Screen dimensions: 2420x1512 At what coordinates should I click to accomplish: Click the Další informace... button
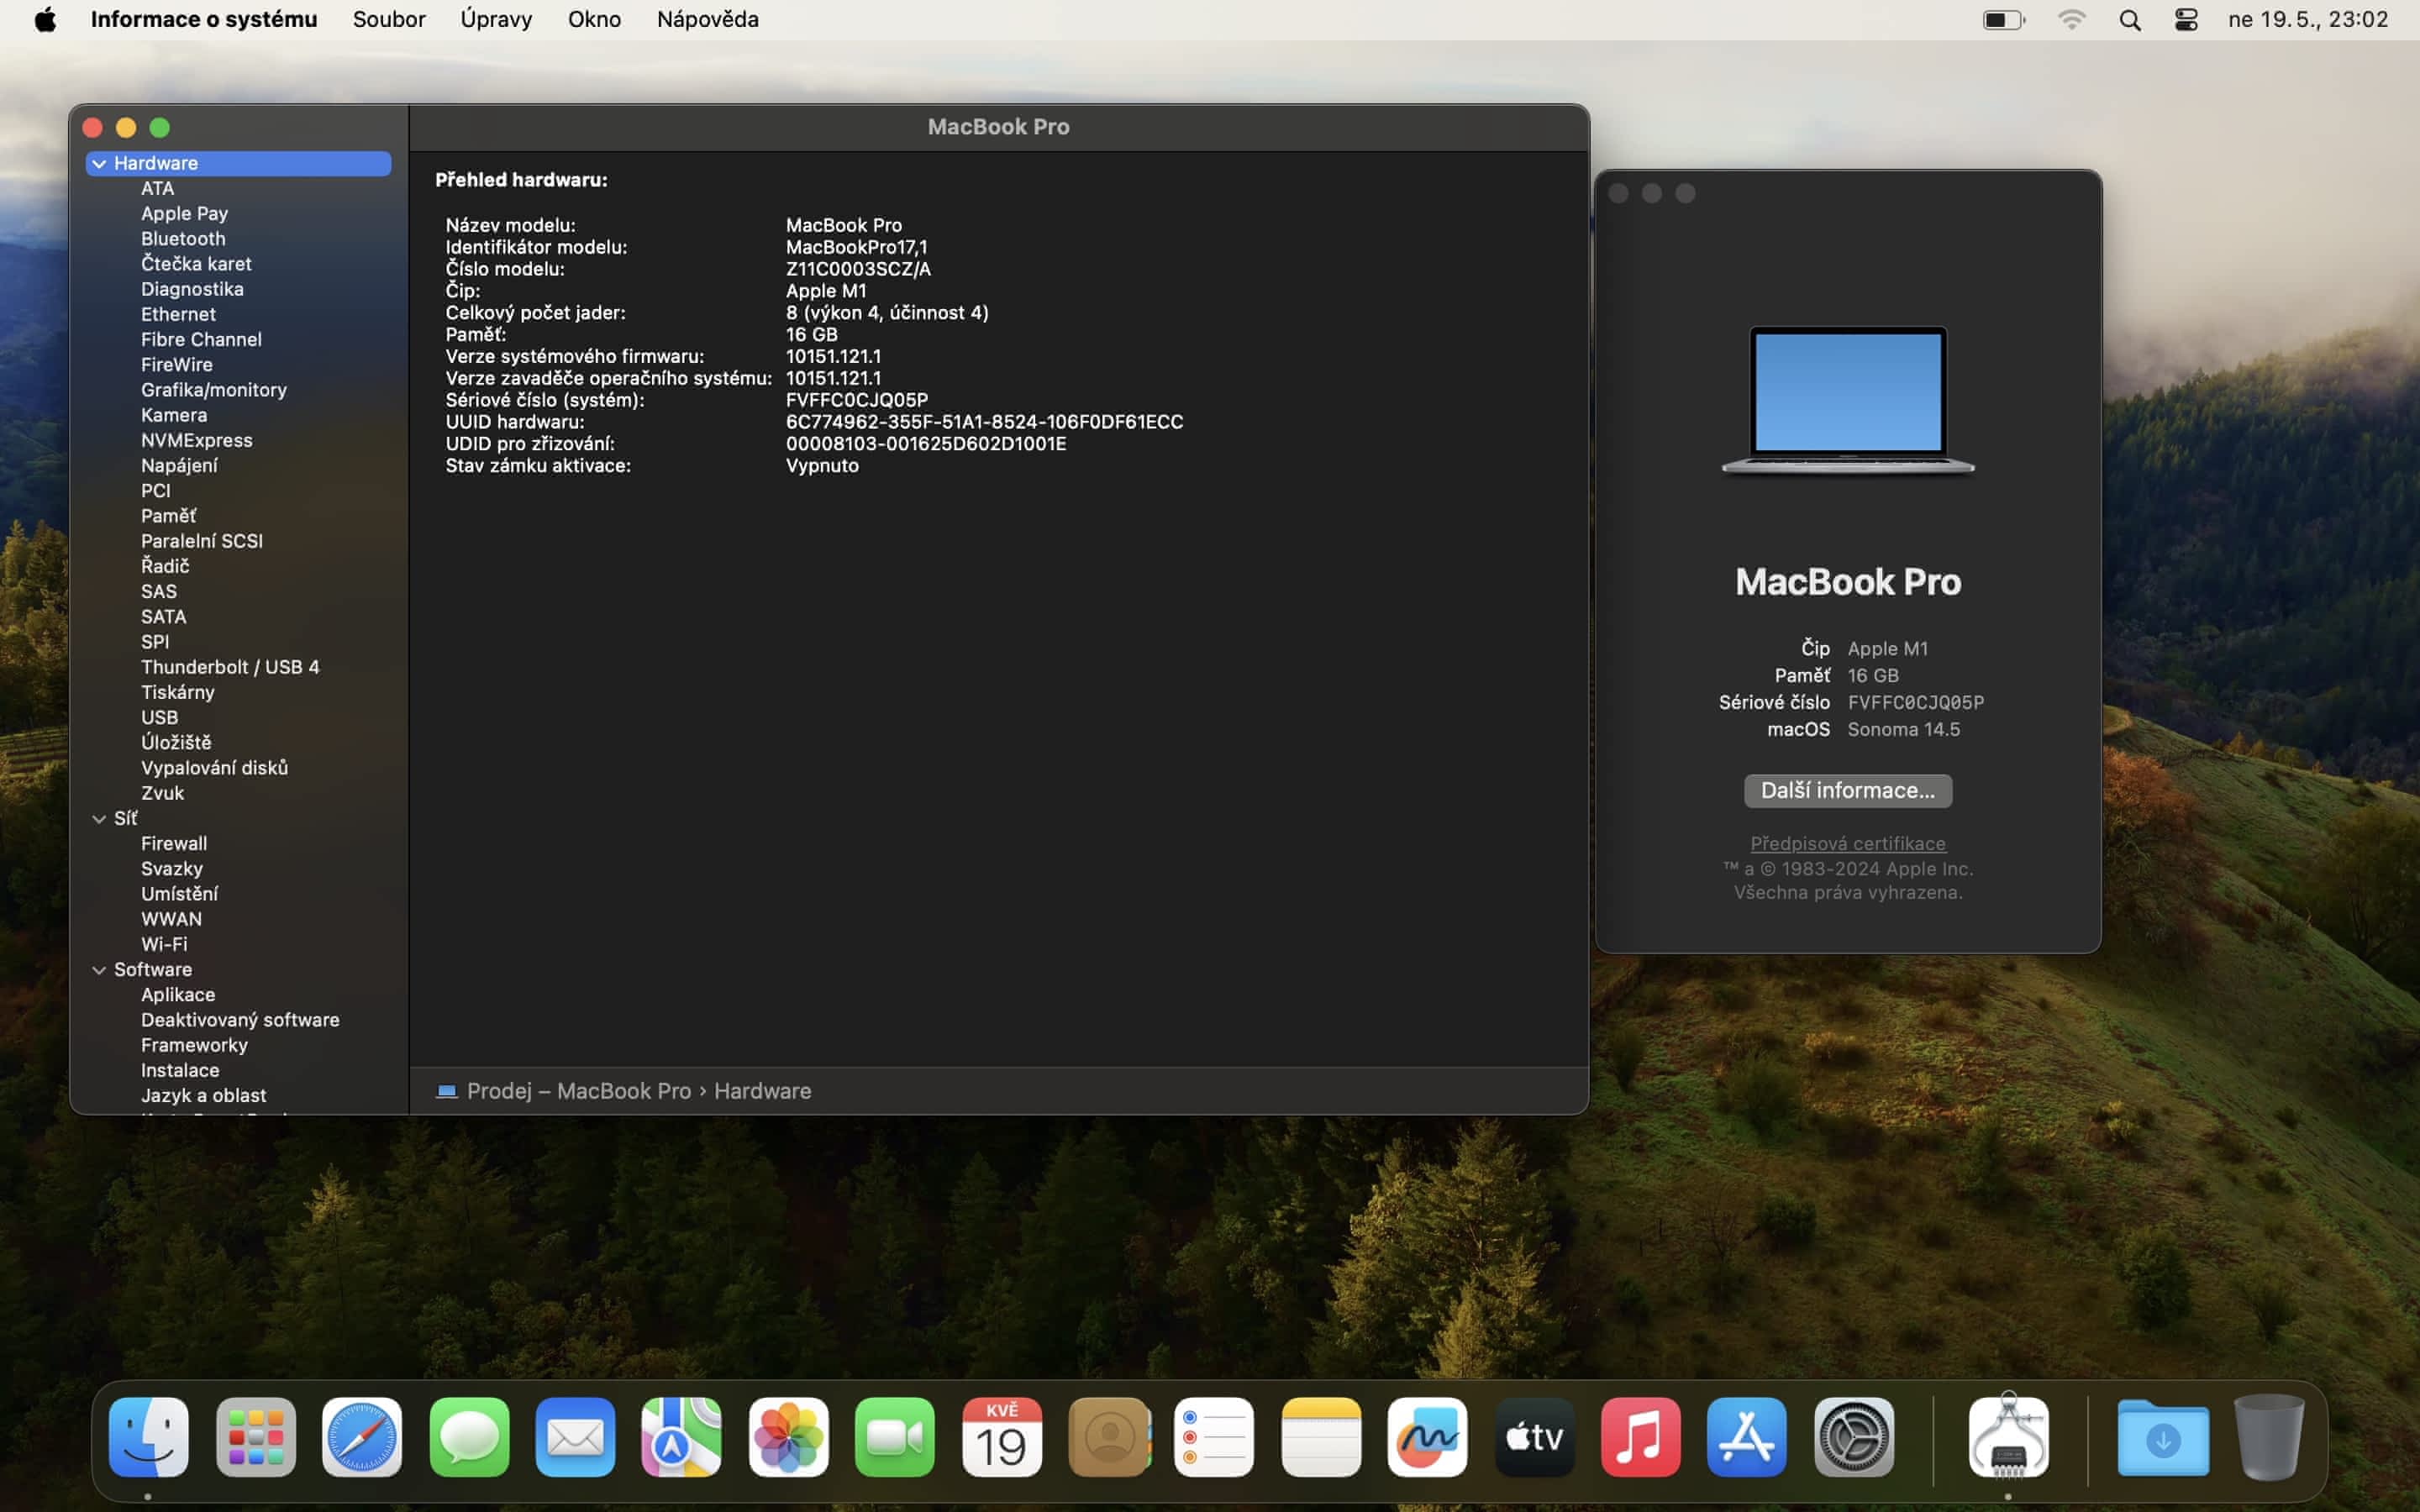click(1847, 790)
